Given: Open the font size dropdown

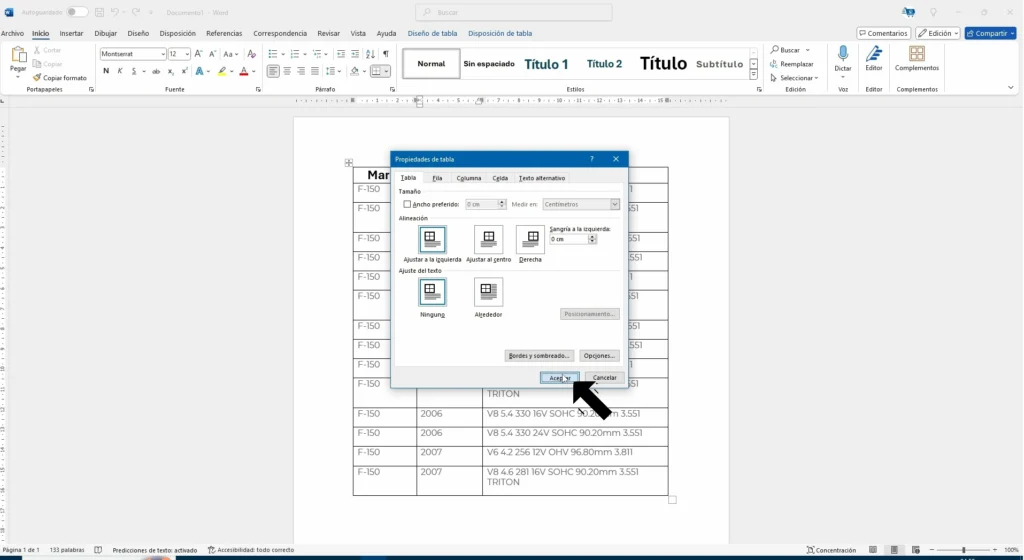Looking at the screenshot, I should [187, 54].
